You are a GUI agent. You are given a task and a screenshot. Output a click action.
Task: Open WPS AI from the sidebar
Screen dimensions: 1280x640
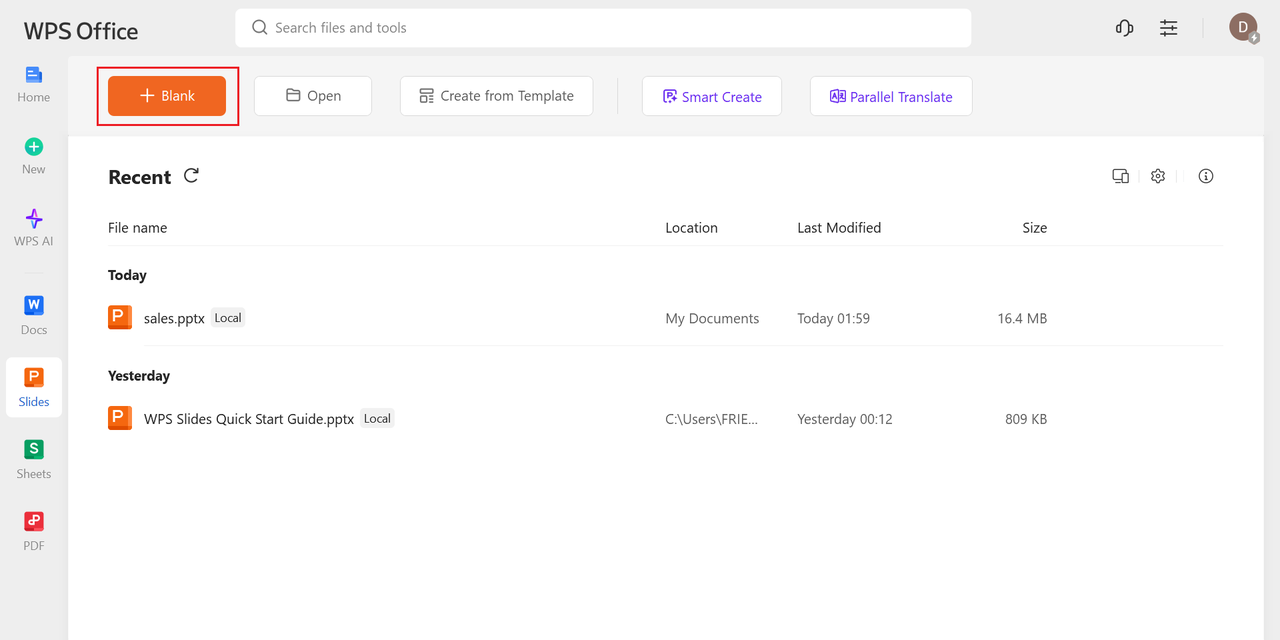(x=33, y=228)
